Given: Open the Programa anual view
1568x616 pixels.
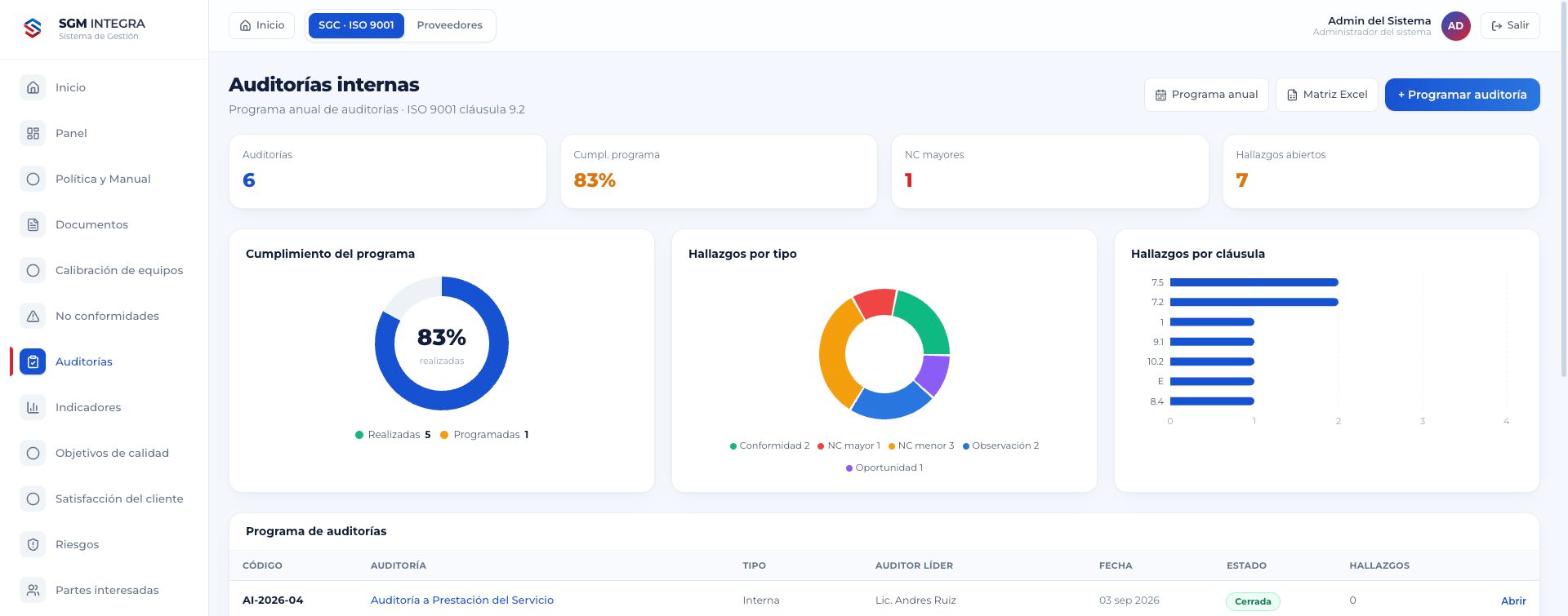Looking at the screenshot, I should click(x=1206, y=94).
